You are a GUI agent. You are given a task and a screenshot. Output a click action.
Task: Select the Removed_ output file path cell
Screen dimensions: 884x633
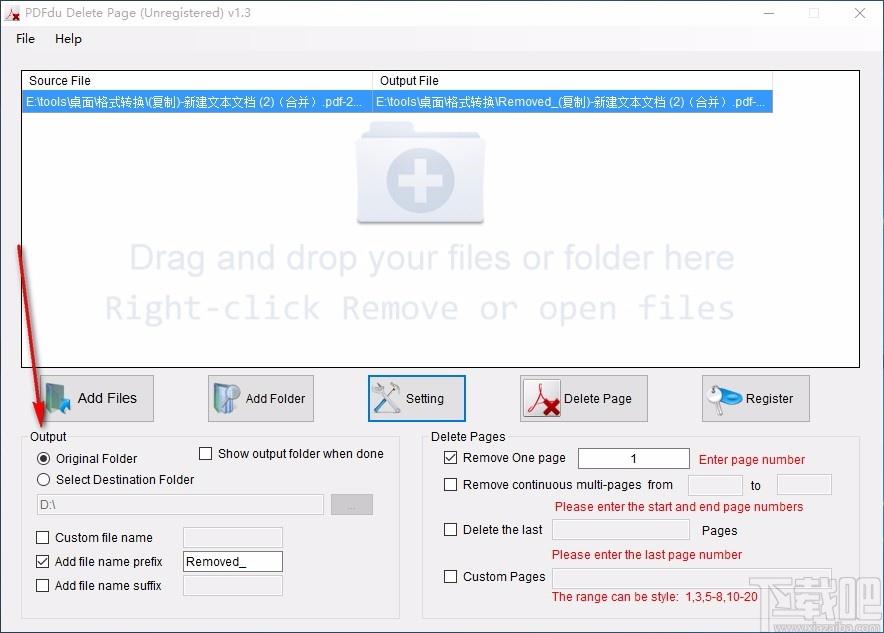click(572, 102)
